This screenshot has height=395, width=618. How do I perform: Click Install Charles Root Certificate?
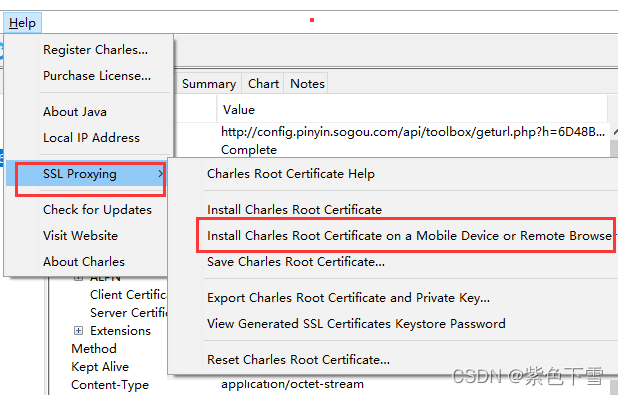pos(294,210)
